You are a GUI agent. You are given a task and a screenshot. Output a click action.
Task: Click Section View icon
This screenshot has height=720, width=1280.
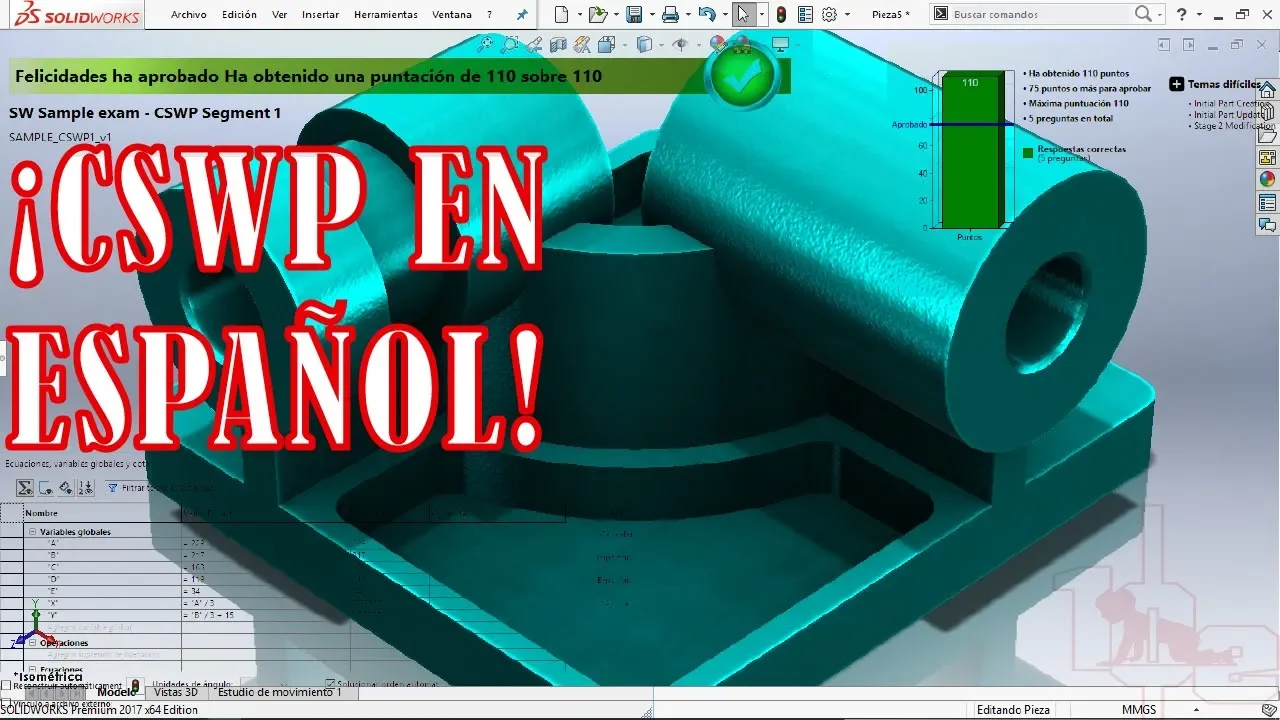coord(558,44)
